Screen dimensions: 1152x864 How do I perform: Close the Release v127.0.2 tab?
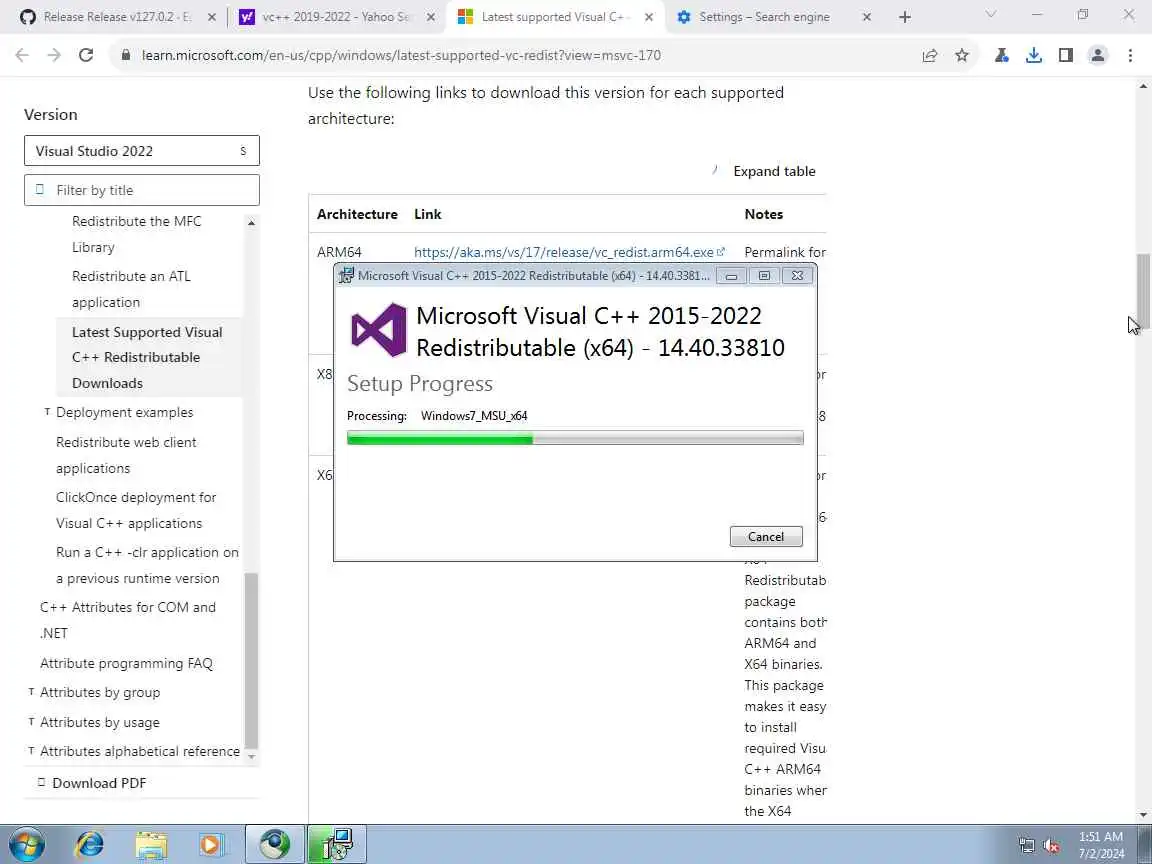(x=212, y=17)
